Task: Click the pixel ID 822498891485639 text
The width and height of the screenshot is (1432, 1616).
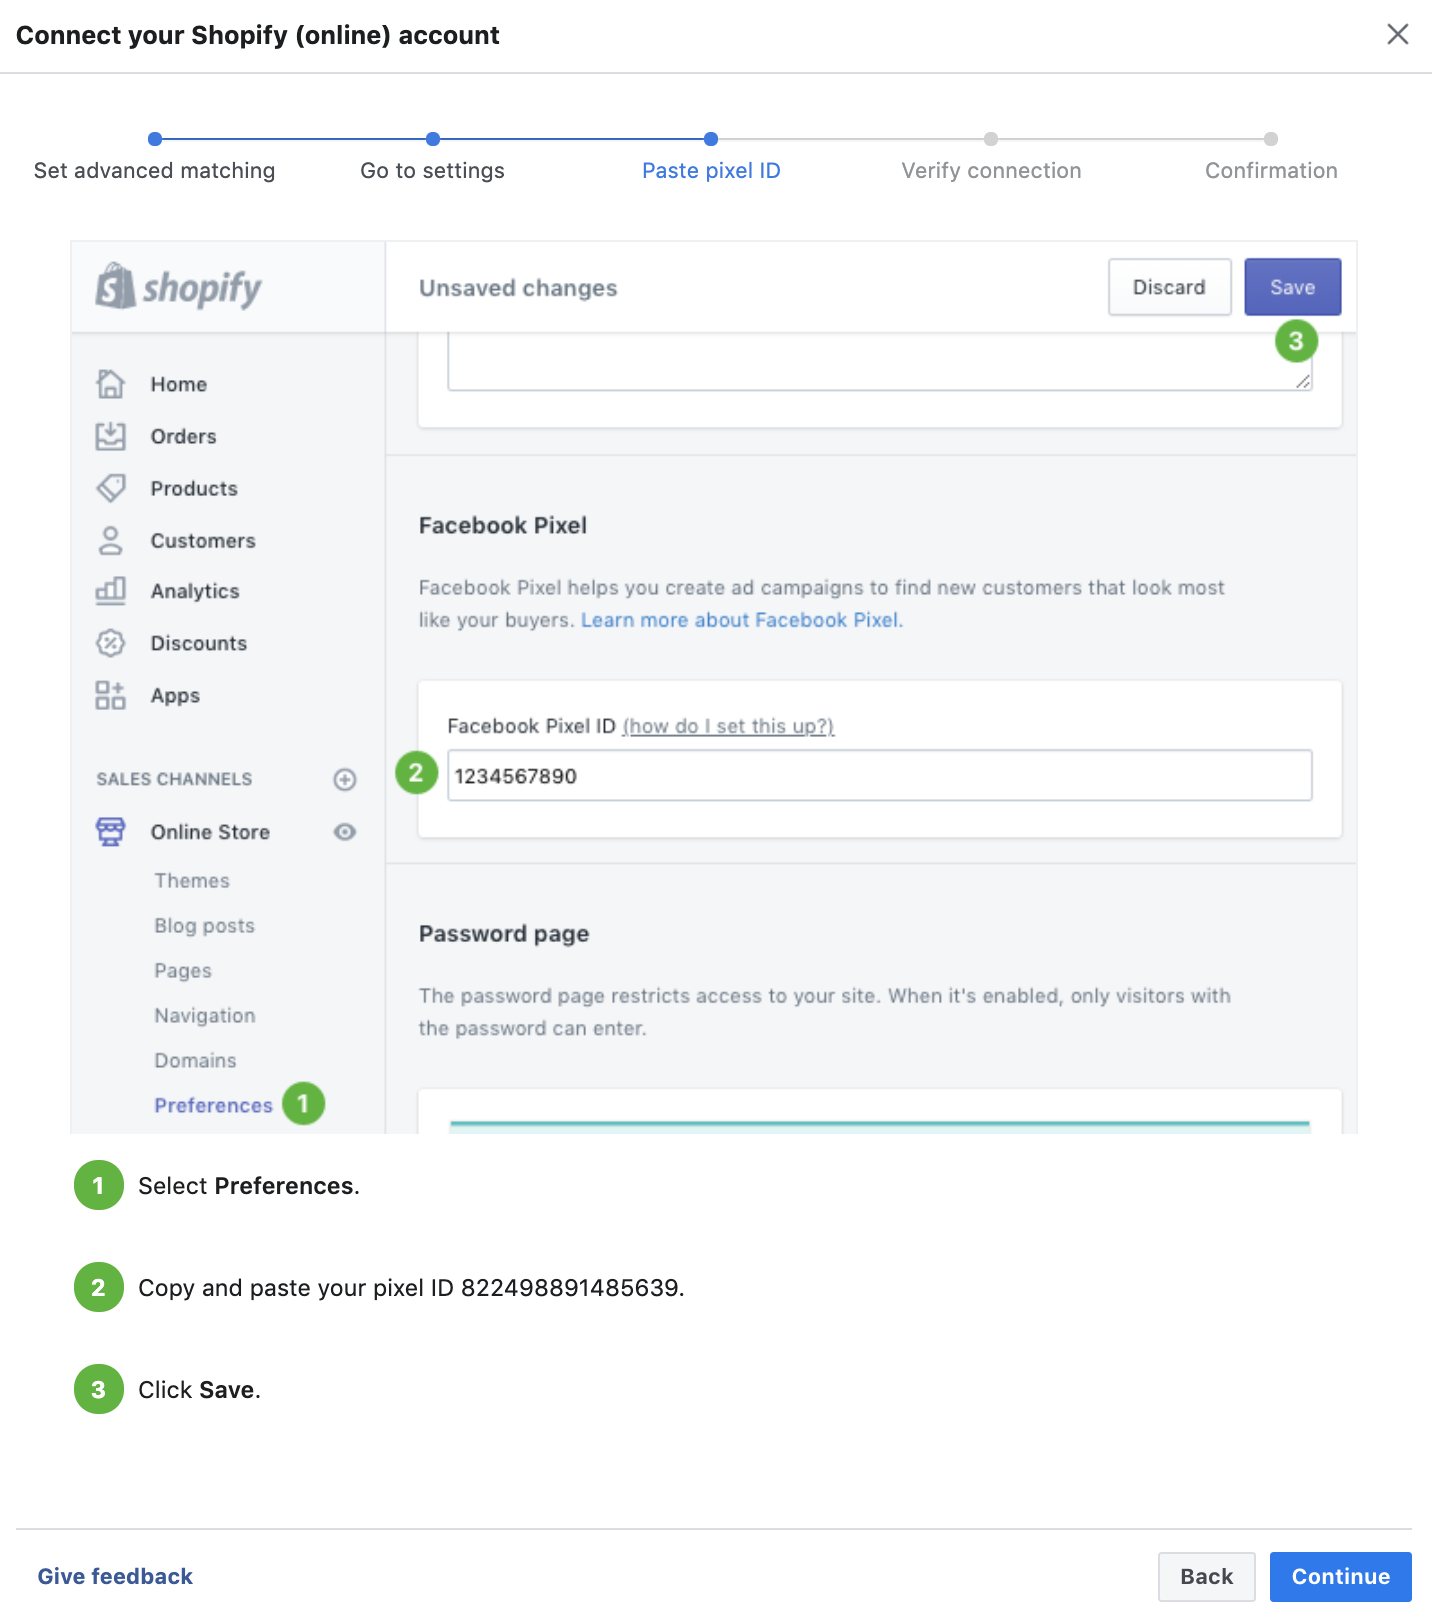Action: (570, 1288)
